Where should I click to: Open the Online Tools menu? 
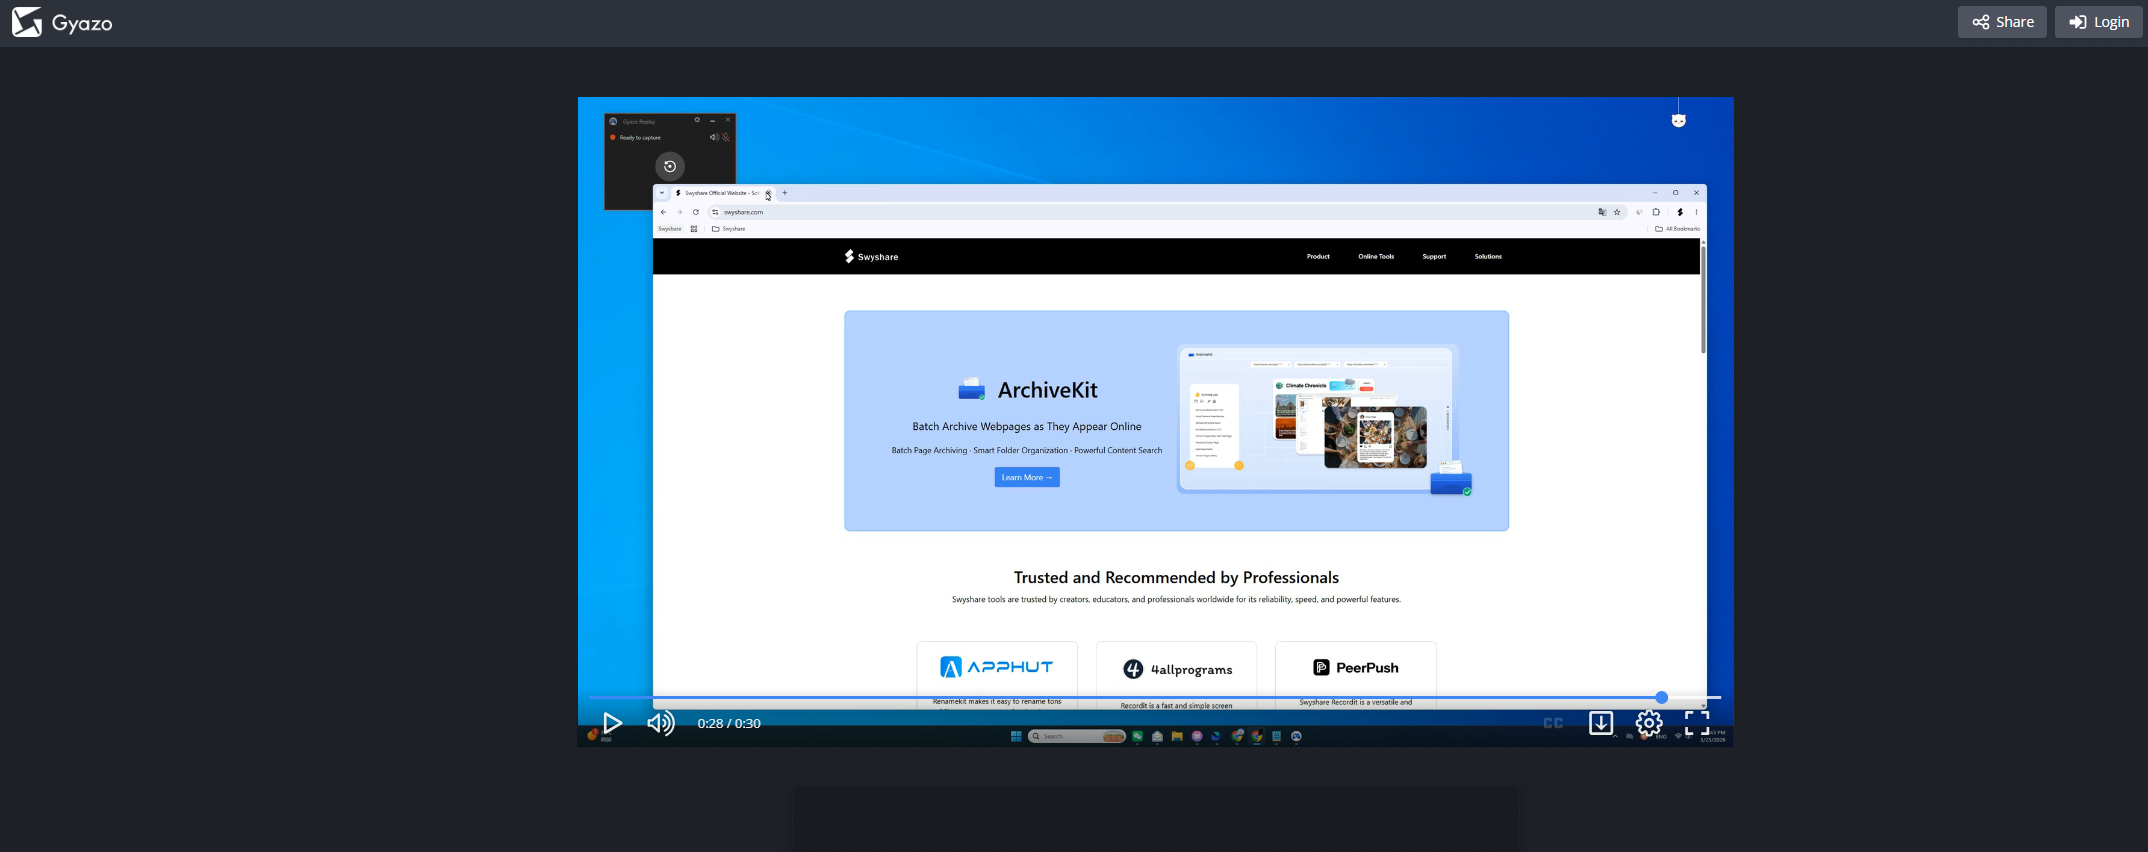pos(1376,257)
